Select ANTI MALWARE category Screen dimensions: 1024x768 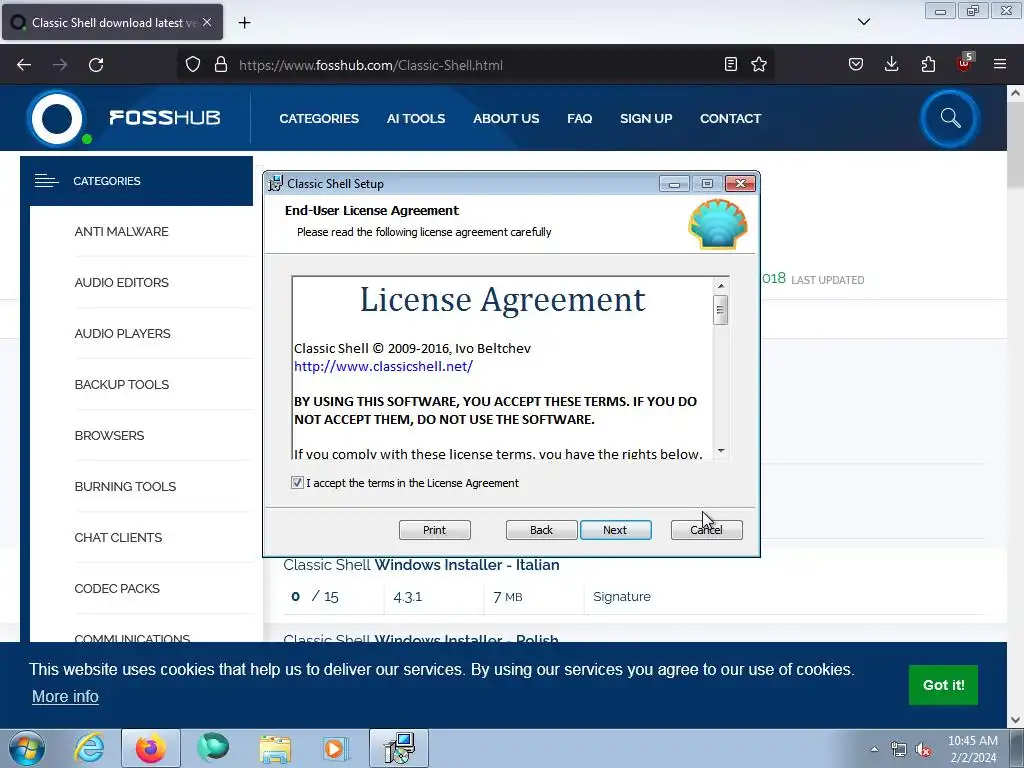121,231
